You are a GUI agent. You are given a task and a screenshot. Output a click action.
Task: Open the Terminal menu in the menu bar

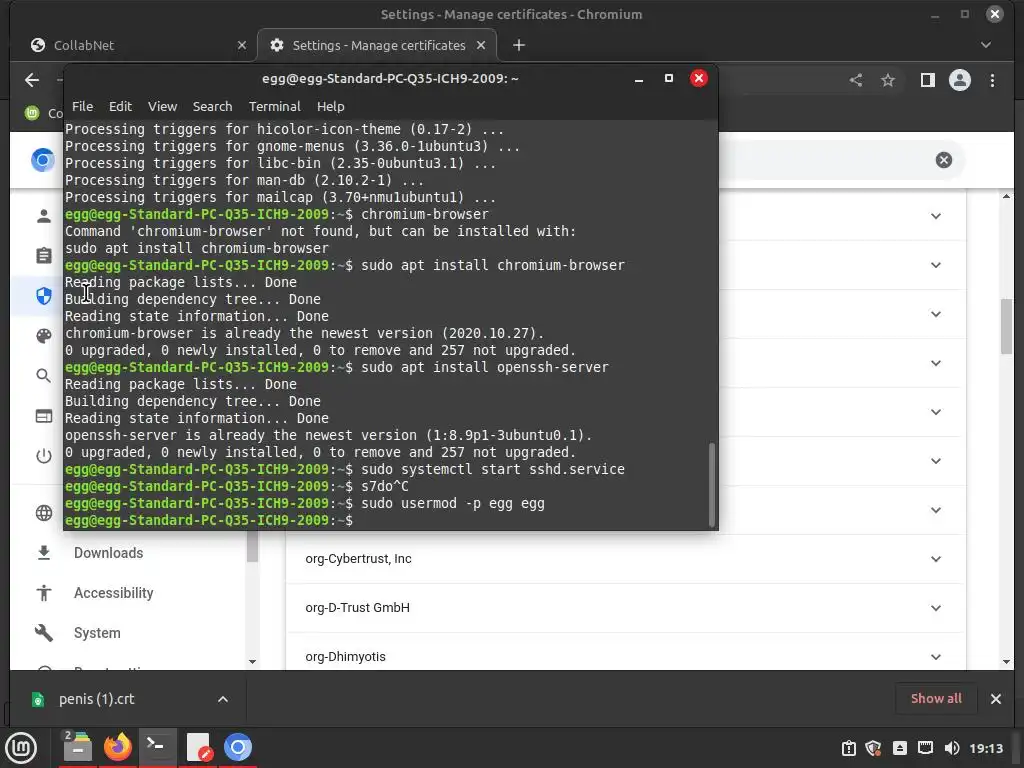click(274, 106)
